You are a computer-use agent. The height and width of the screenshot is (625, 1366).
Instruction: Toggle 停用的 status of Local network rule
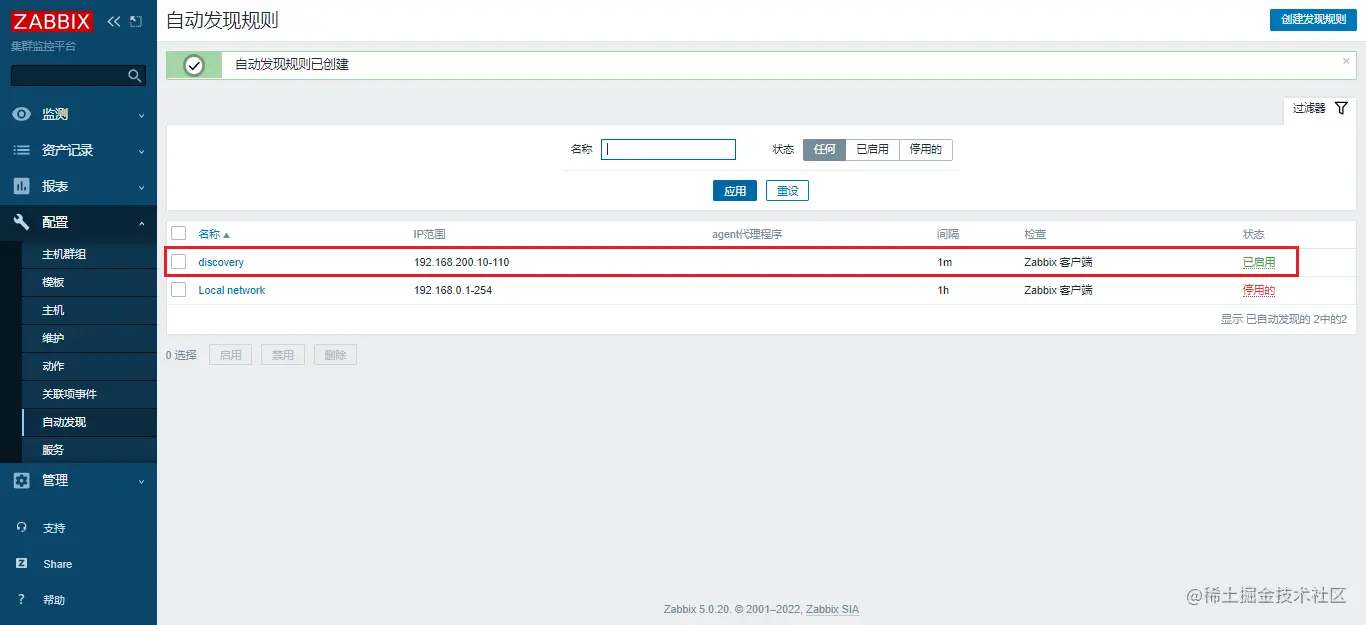coord(1259,290)
